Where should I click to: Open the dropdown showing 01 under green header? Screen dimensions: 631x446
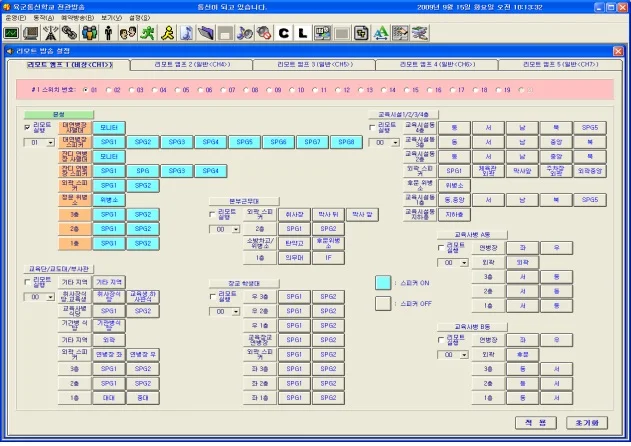[x=50, y=142]
